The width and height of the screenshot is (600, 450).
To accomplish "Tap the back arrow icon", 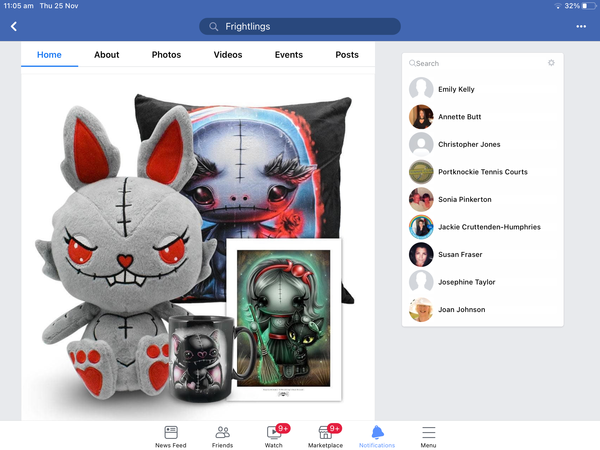I will [x=14, y=26].
